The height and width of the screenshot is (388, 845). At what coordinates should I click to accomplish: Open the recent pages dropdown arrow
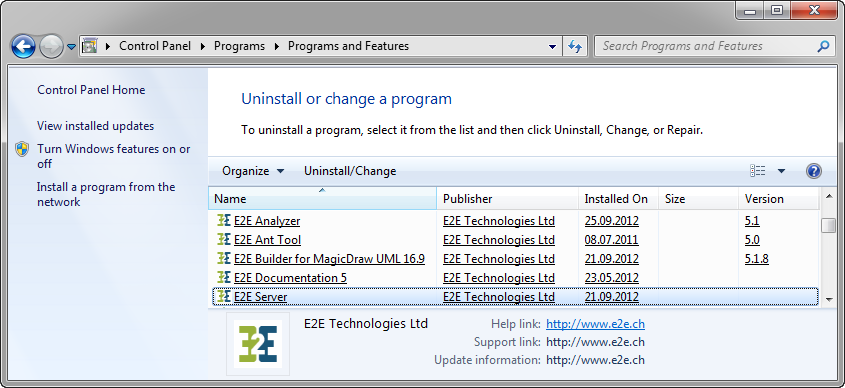tap(71, 47)
